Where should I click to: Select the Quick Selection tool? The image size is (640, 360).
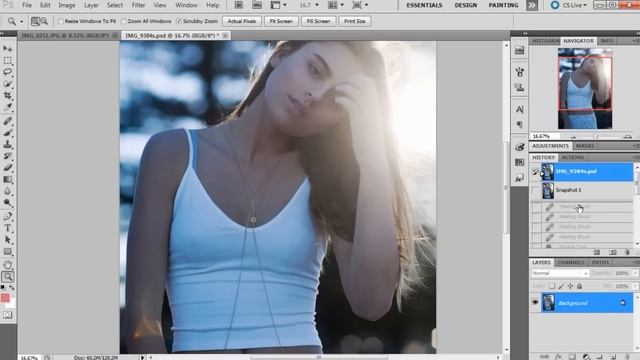coord(8,84)
